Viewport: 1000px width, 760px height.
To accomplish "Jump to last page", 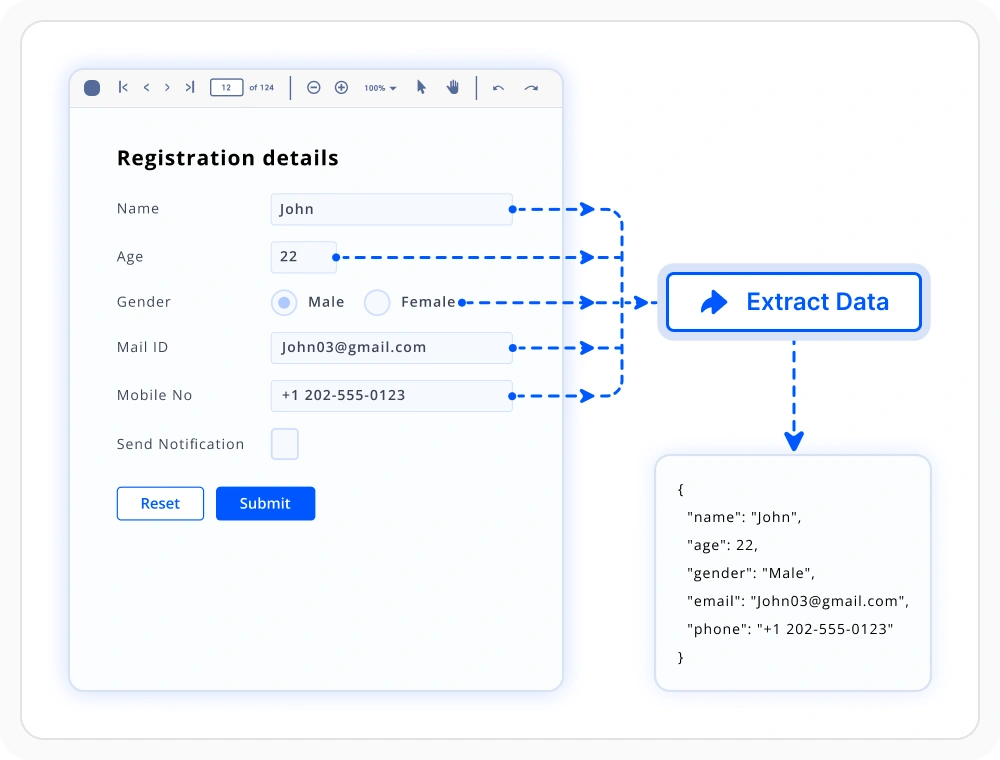I will click(189, 87).
